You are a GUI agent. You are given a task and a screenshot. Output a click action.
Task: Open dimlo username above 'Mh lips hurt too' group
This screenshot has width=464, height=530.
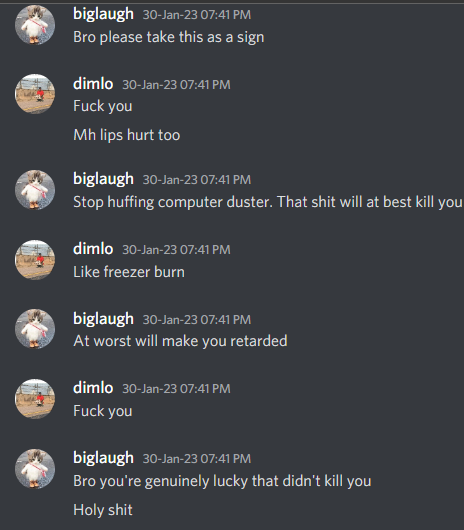coord(93,84)
